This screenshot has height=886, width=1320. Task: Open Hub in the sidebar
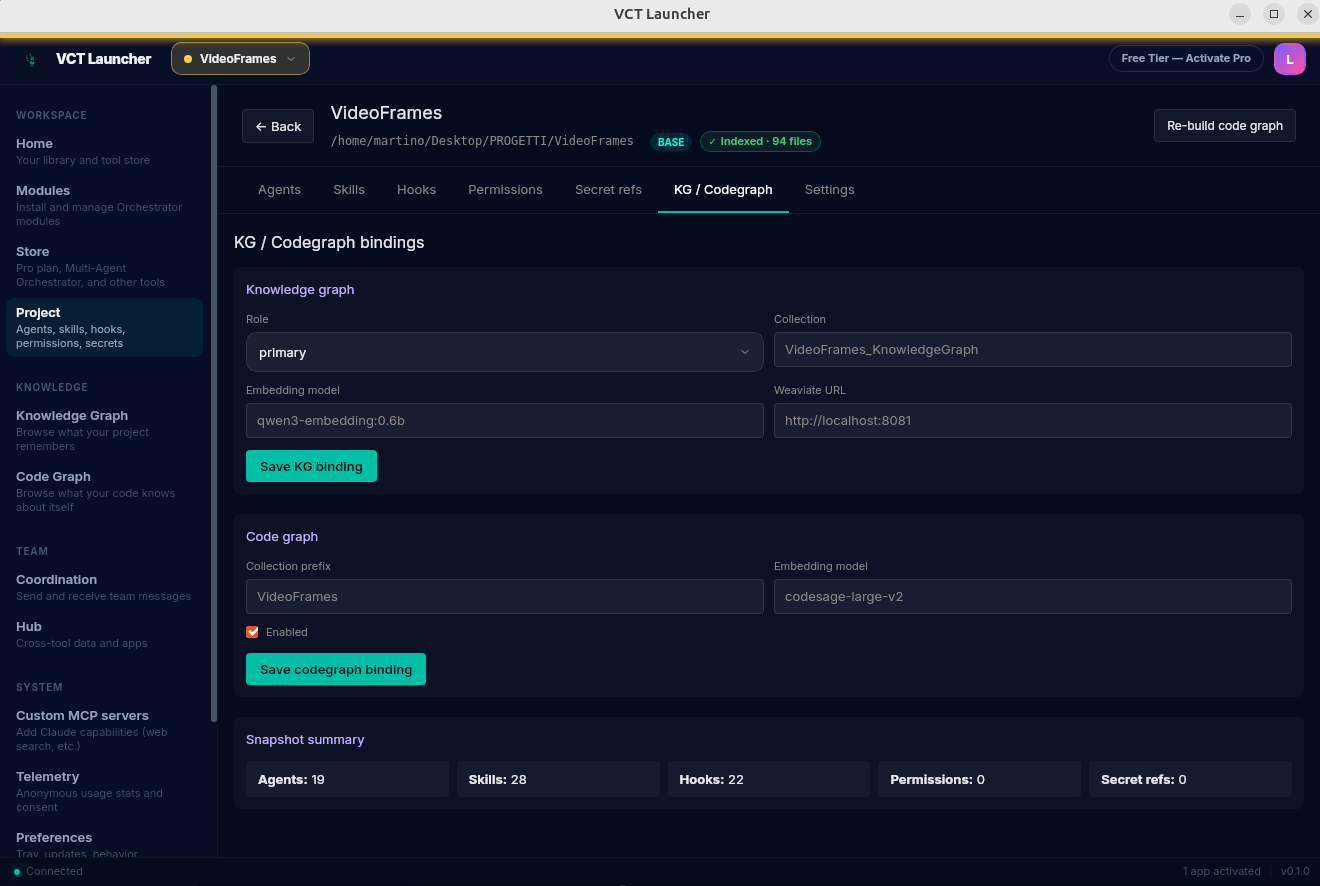[104, 634]
